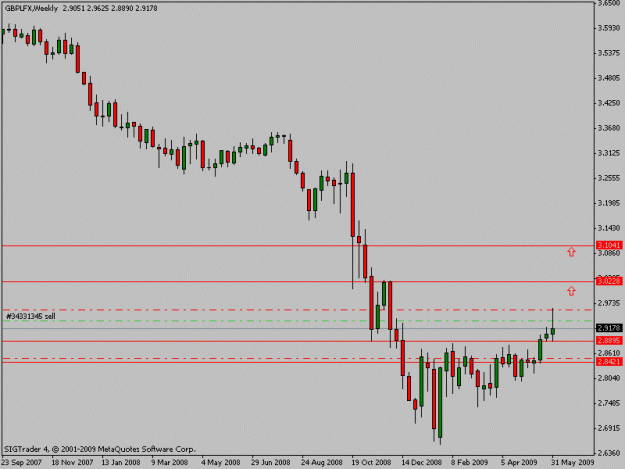Click the 3.3125 price axis label
625x469 pixels.
click(x=609, y=153)
